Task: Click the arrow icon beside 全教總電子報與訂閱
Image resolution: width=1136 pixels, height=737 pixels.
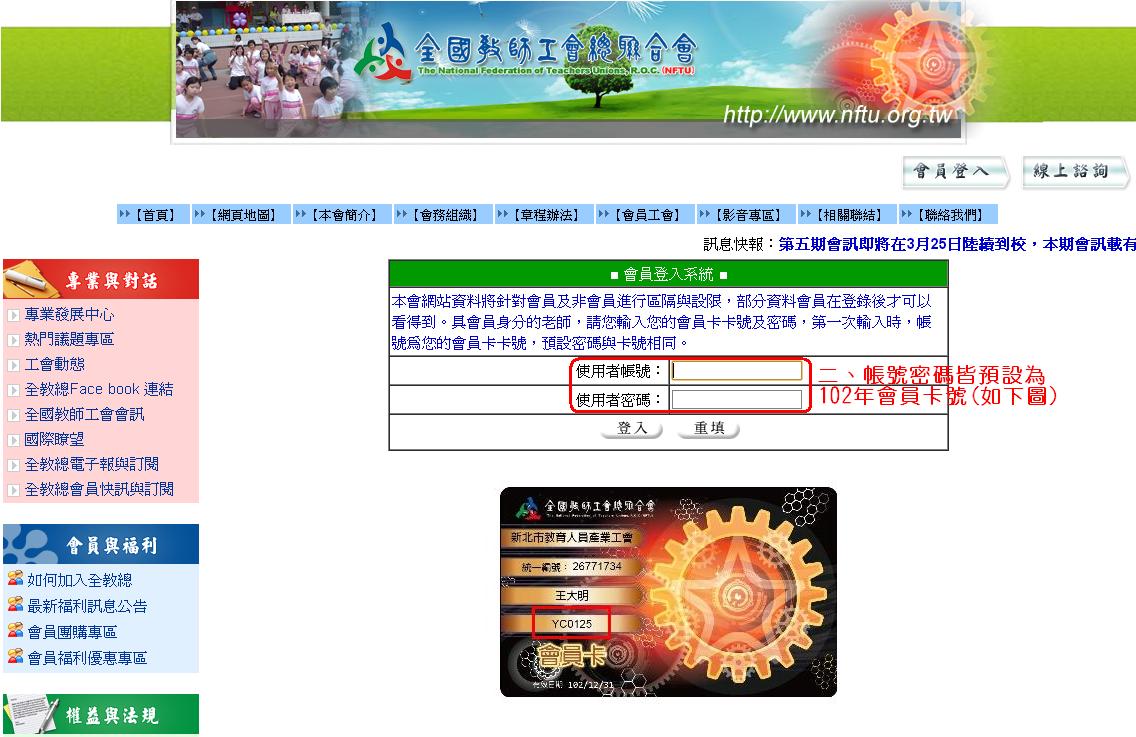Action: (x=13, y=465)
